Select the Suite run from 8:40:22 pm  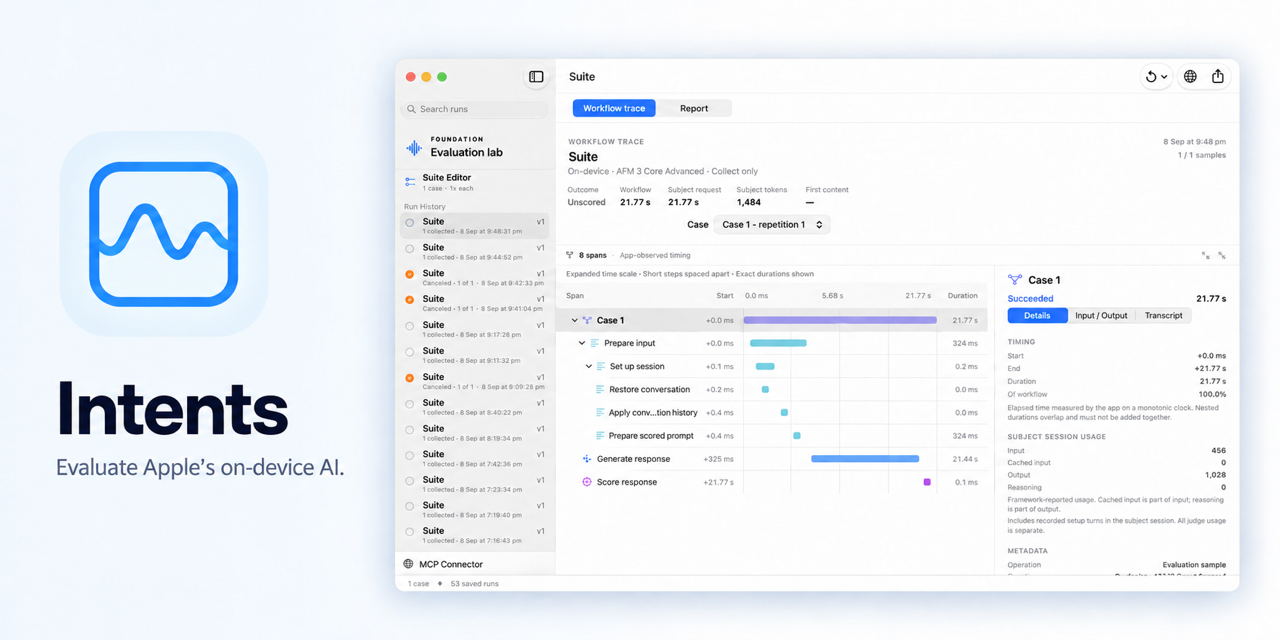tap(475, 406)
